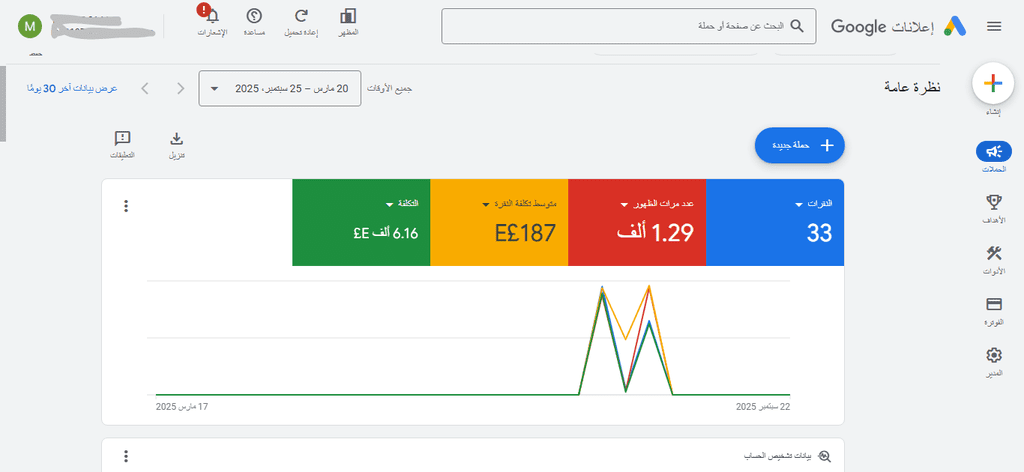The image size is (1024, 472).
Task: Open the Notifications bell icon
Action: 212,16
